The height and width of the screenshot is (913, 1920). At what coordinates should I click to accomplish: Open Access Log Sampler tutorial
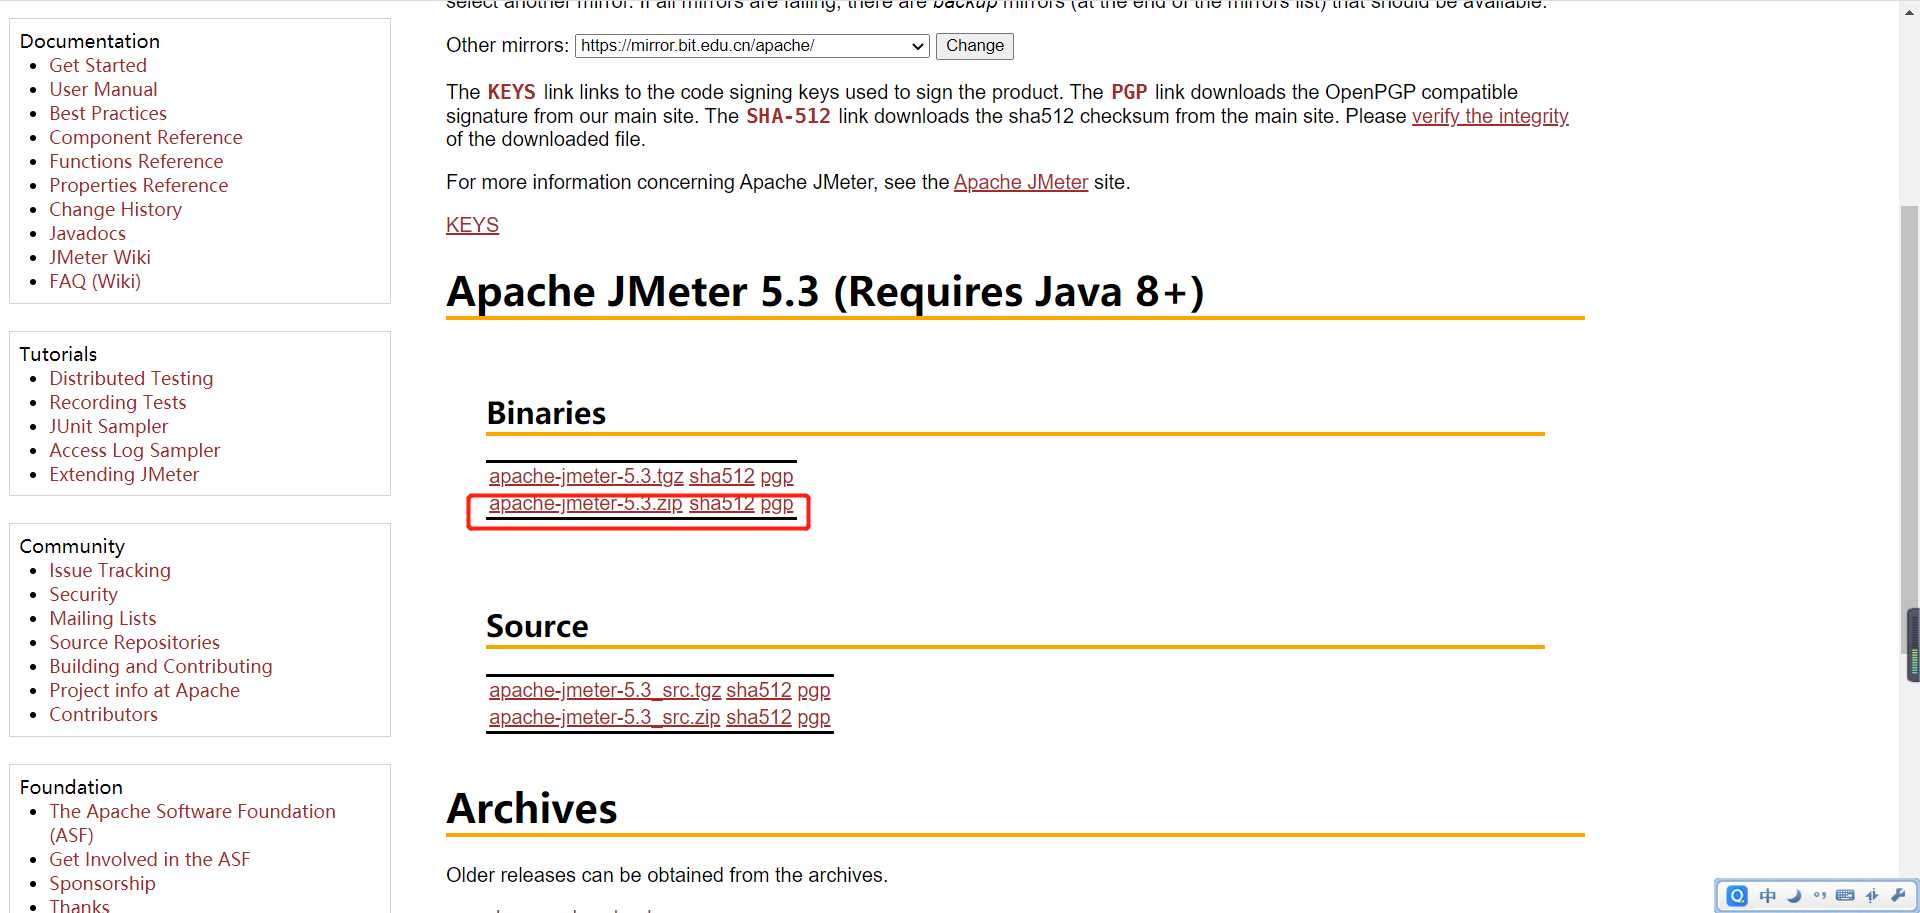pos(135,450)
